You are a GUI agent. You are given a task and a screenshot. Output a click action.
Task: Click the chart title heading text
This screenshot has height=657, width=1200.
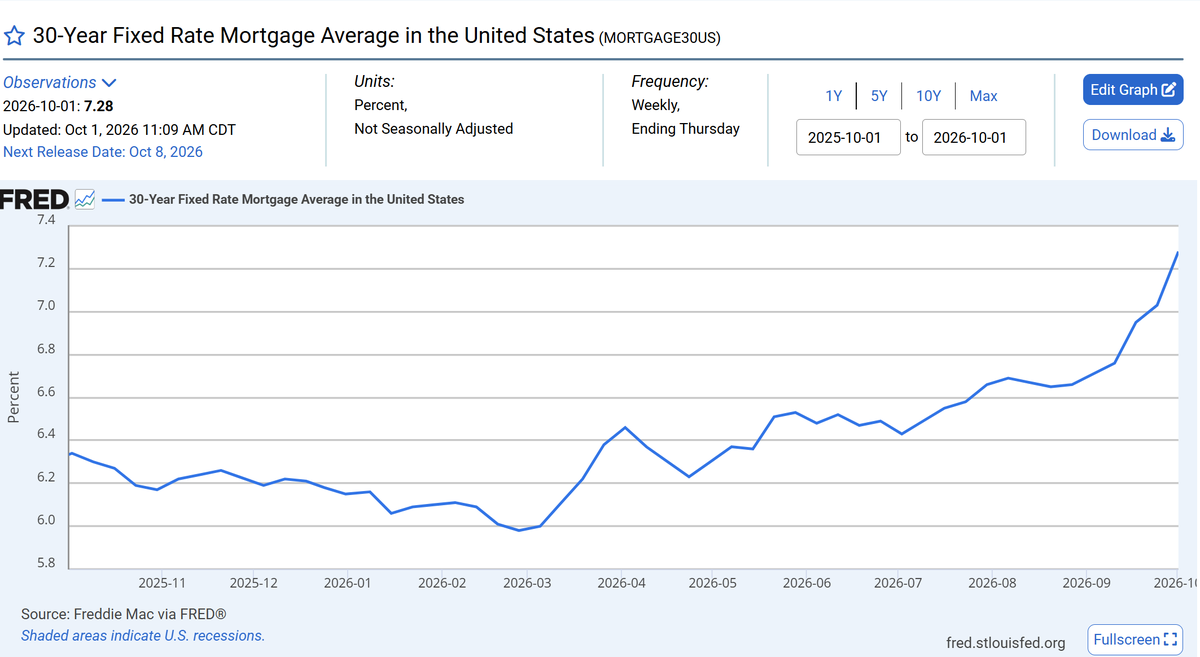(314, 36)
